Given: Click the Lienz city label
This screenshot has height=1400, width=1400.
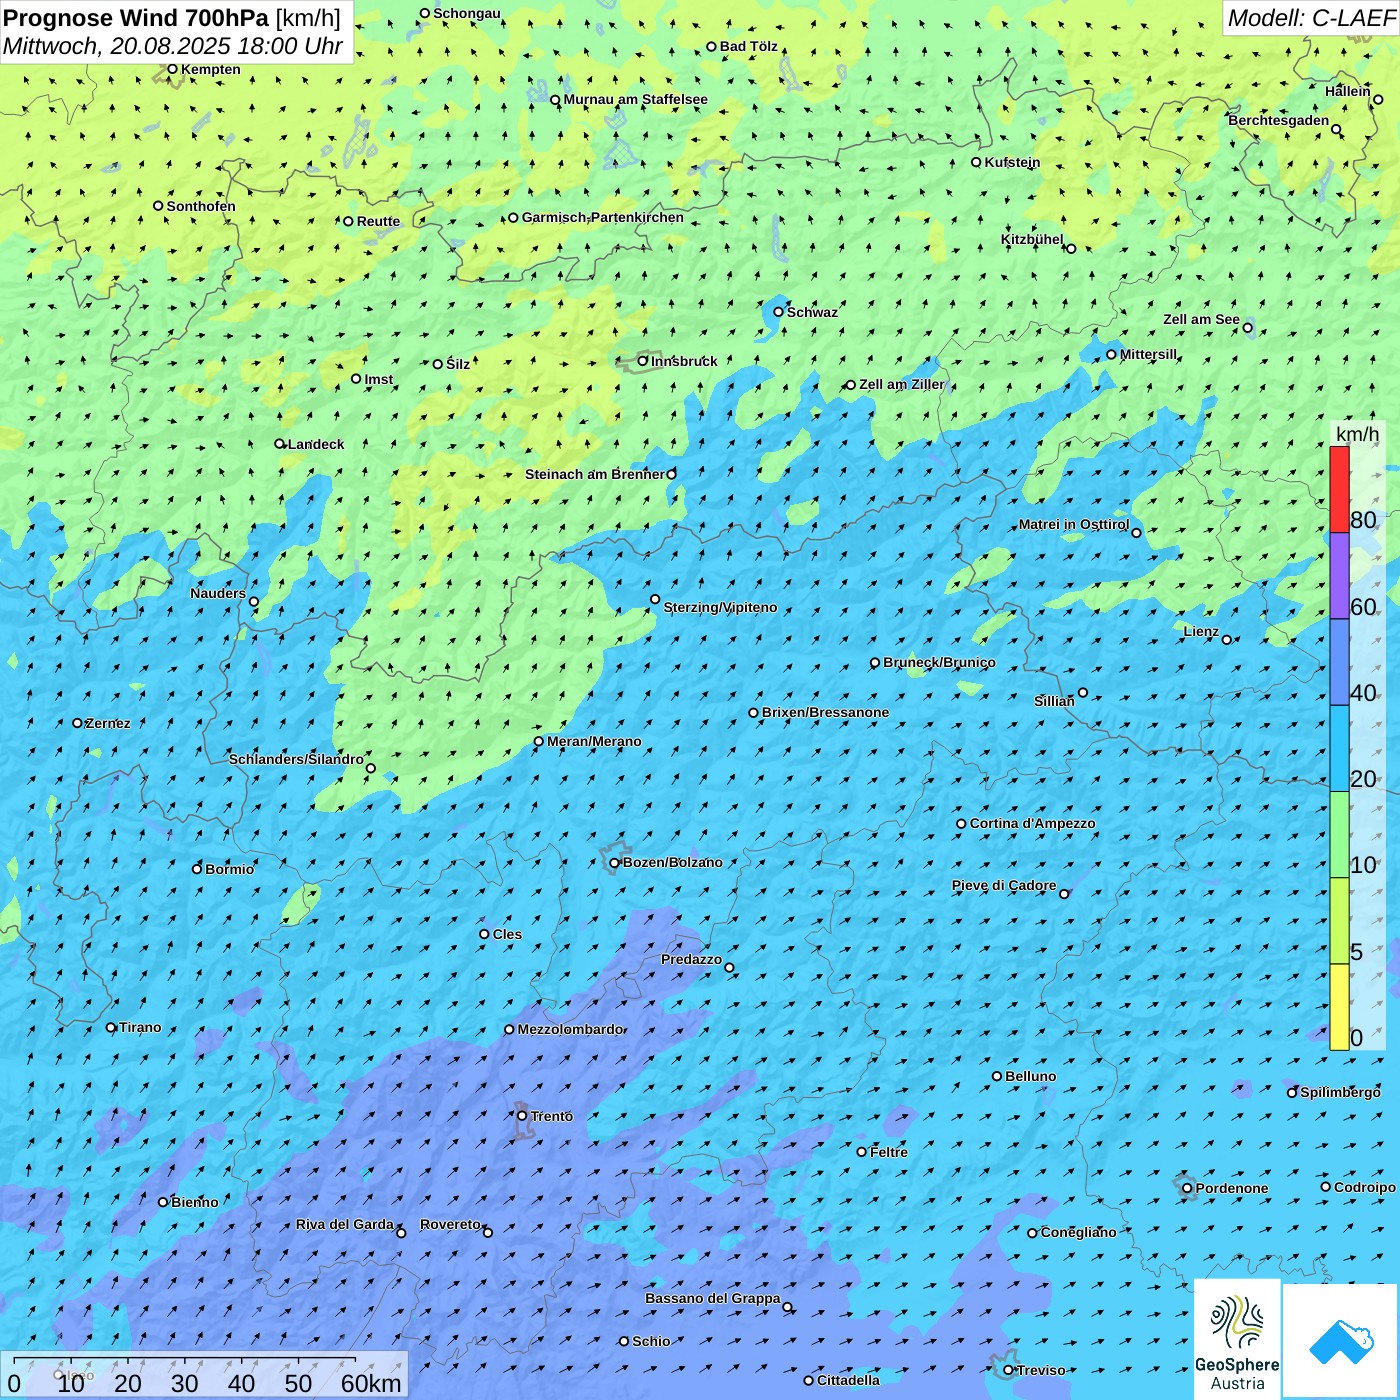Looking at the screenshot, I should (x=1201, y=631).
